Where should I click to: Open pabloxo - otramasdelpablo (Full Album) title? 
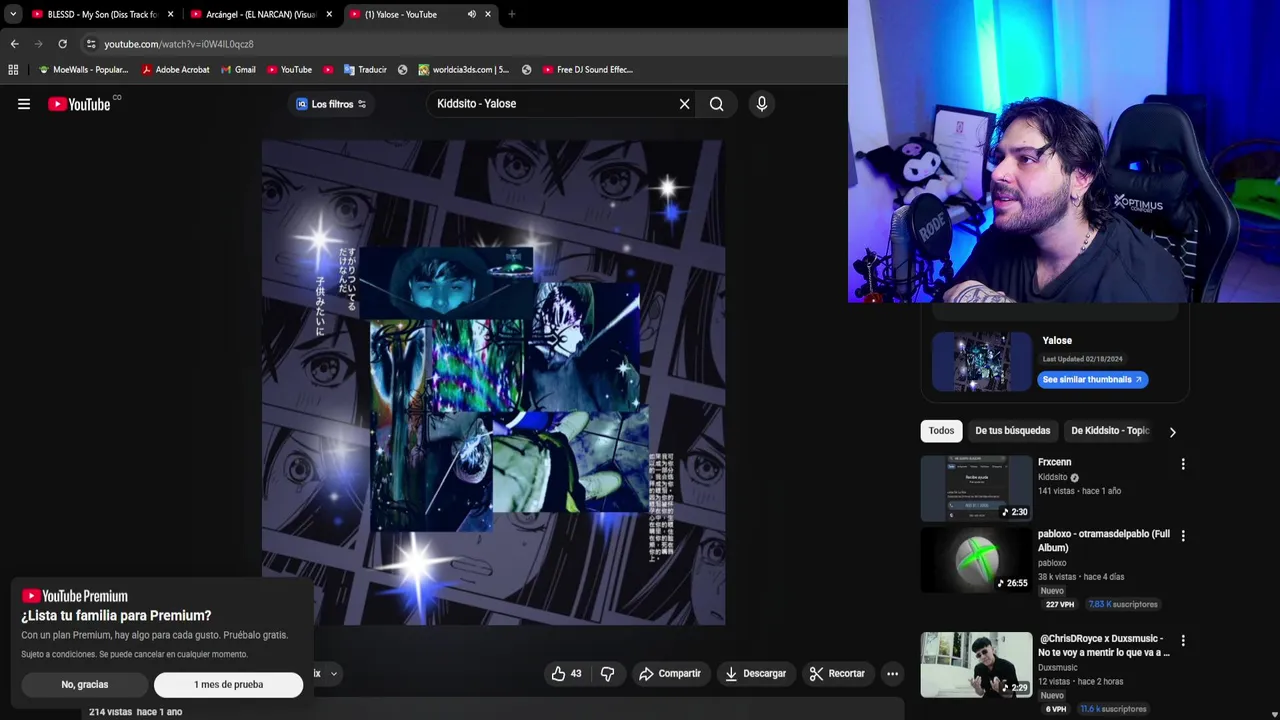point(1104,541)
